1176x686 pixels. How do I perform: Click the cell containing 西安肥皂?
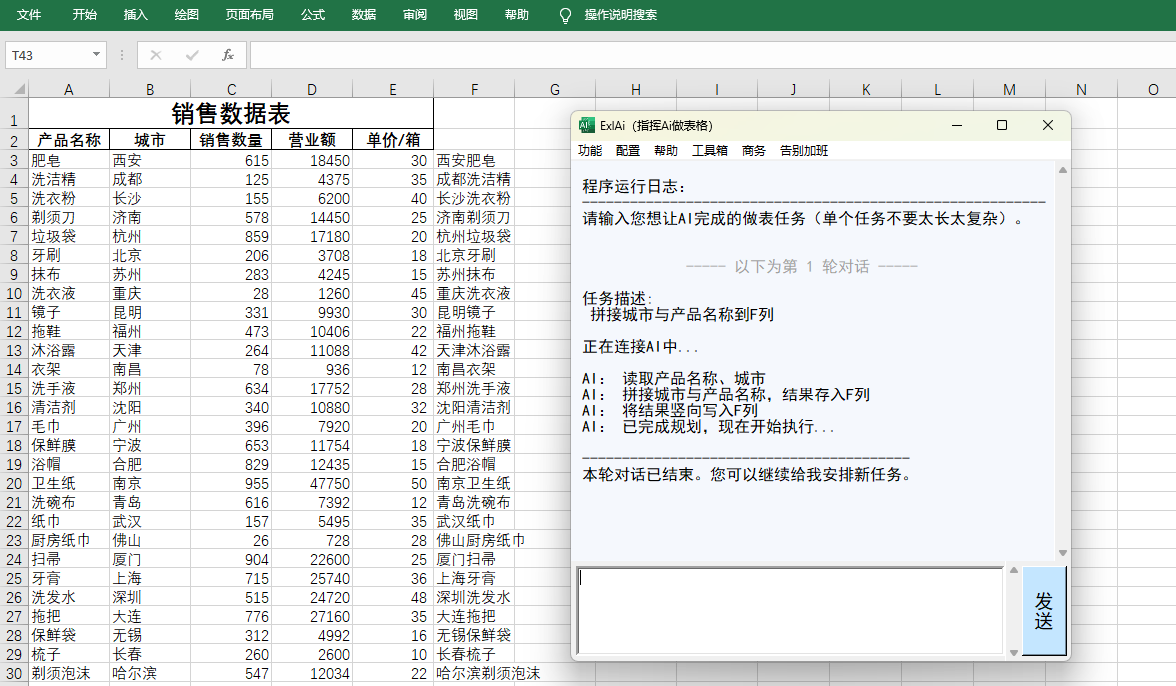click(474, 160)
